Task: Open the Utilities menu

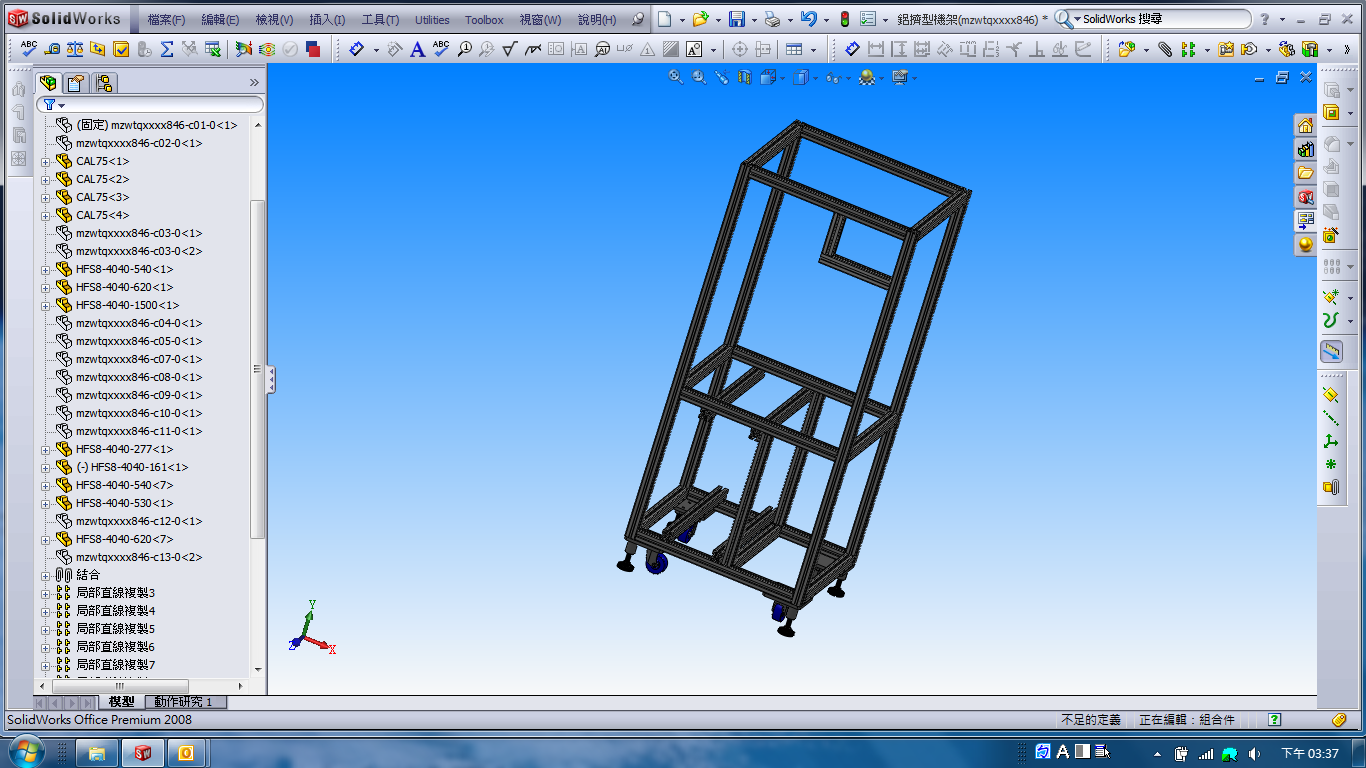Action: [x=432, y=20]
